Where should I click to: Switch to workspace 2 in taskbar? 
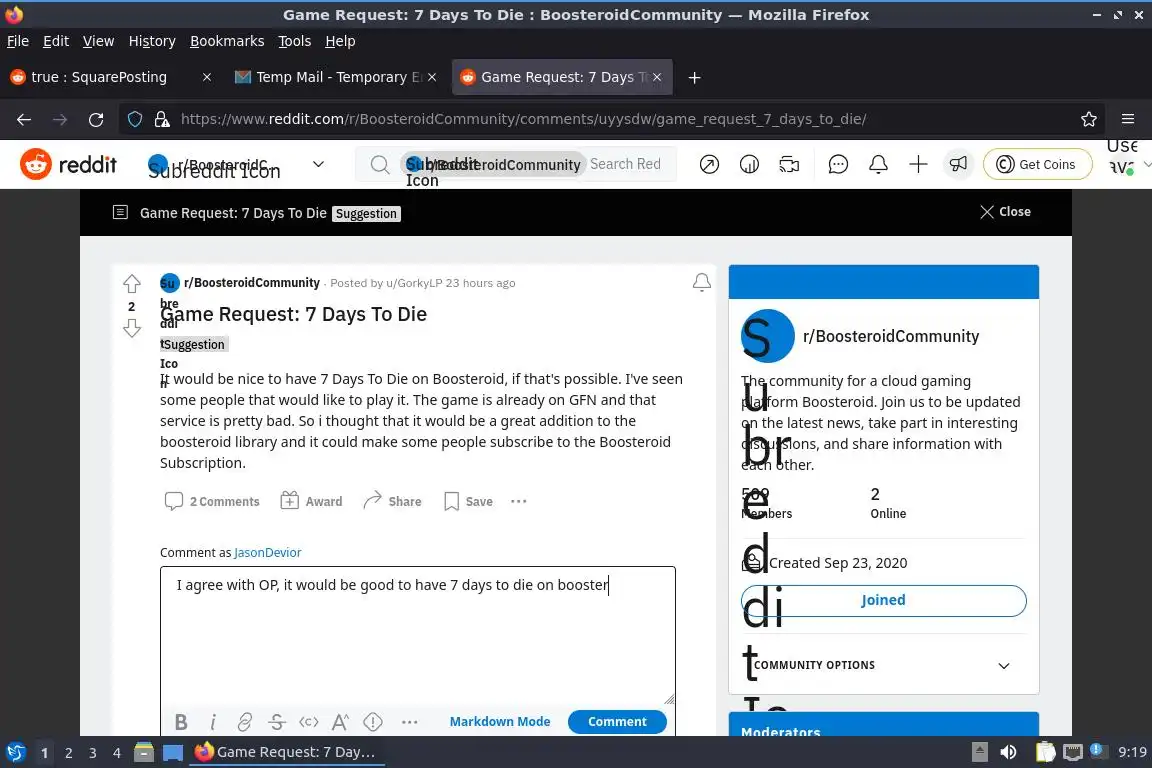pos(69,753)
